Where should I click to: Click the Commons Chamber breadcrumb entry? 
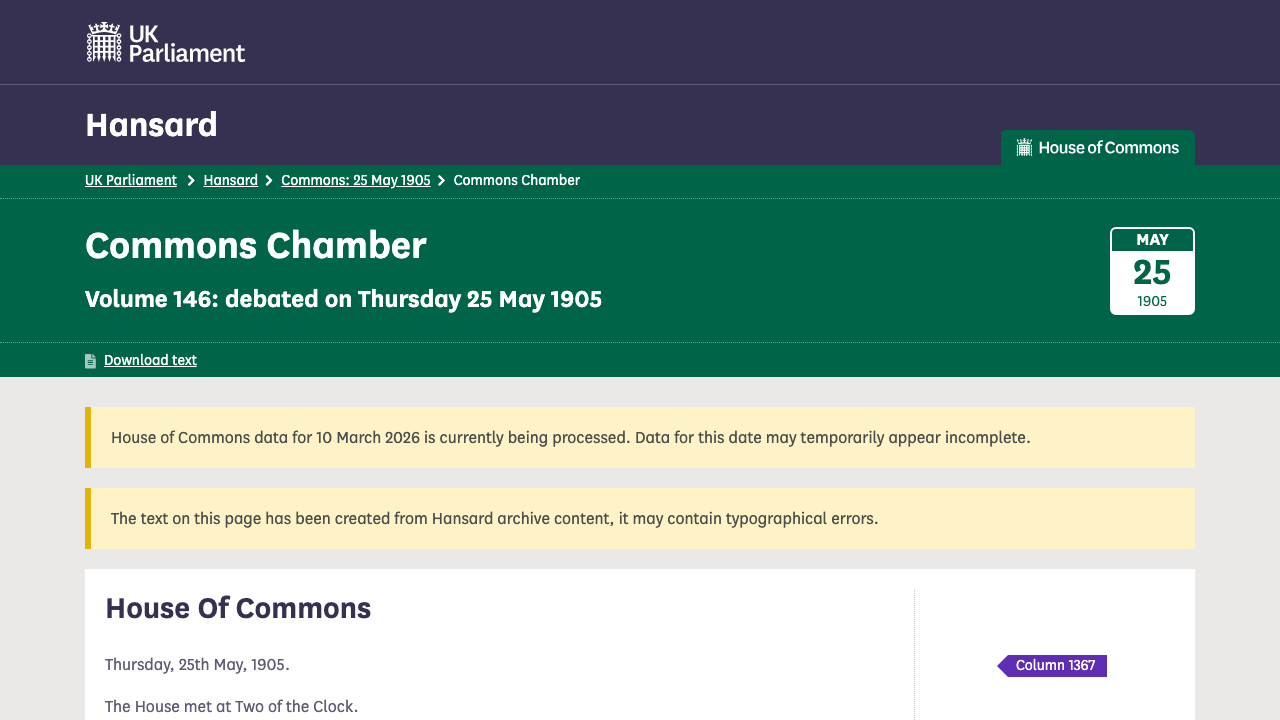[x=516, y=180]
